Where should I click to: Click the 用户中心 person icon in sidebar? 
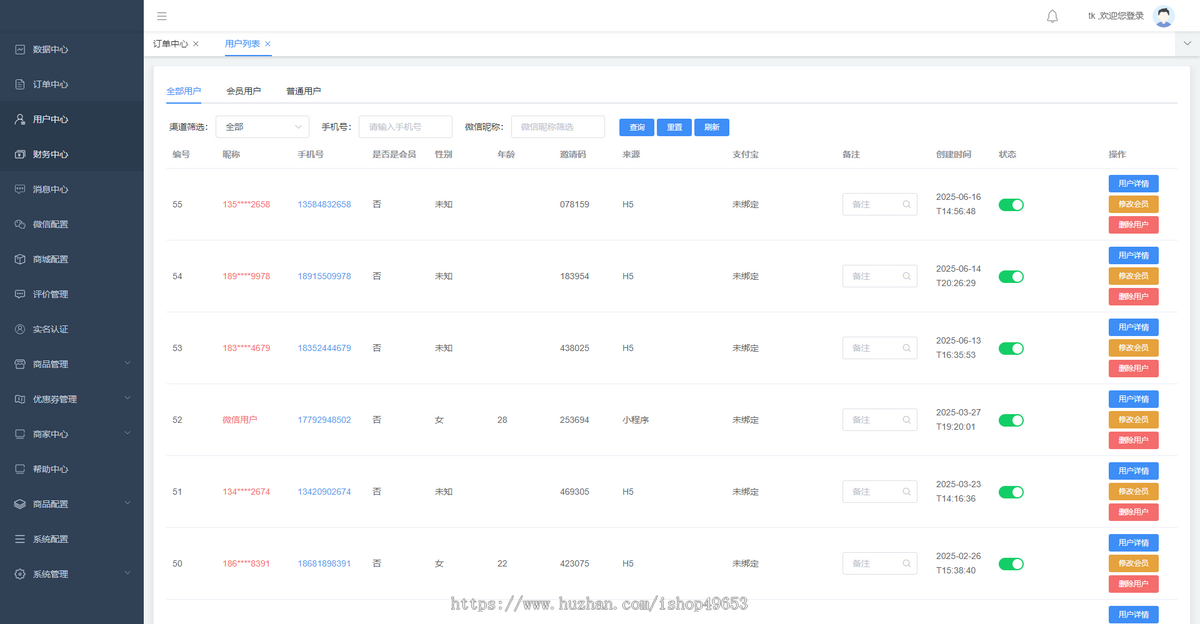(20, 119)
